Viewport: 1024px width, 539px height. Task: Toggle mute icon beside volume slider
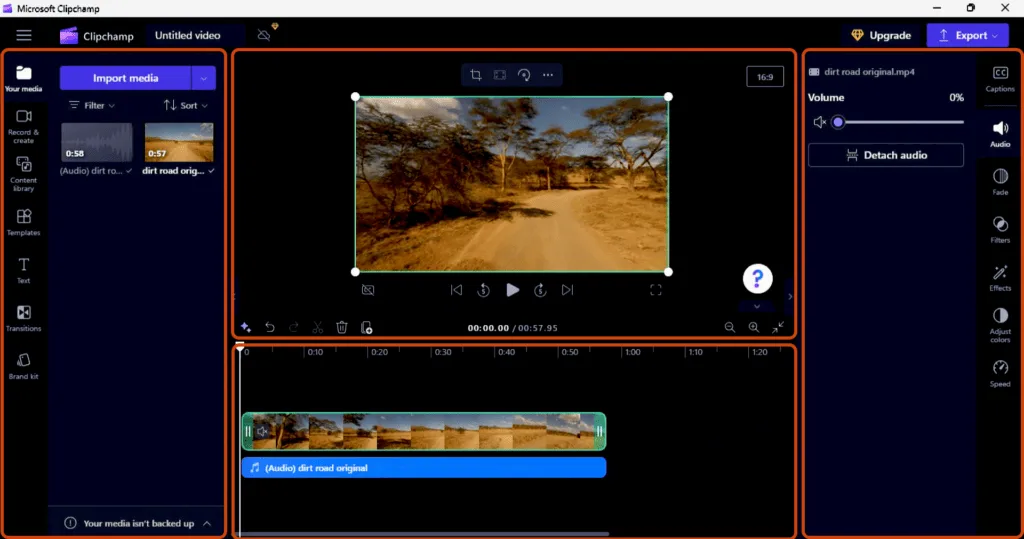coord(819,122)
